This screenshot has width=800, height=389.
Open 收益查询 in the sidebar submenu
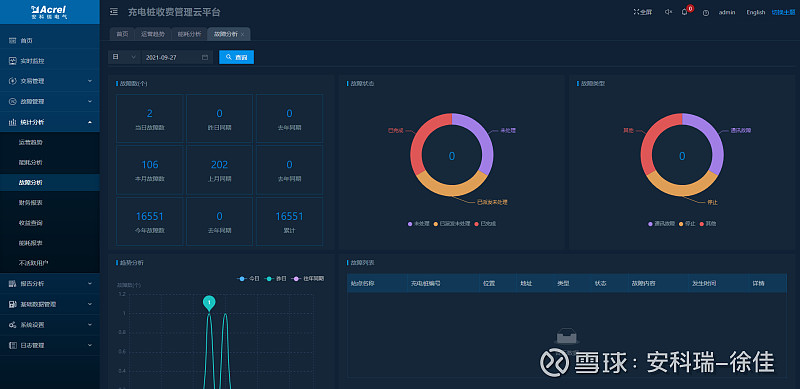click(31, 223)
